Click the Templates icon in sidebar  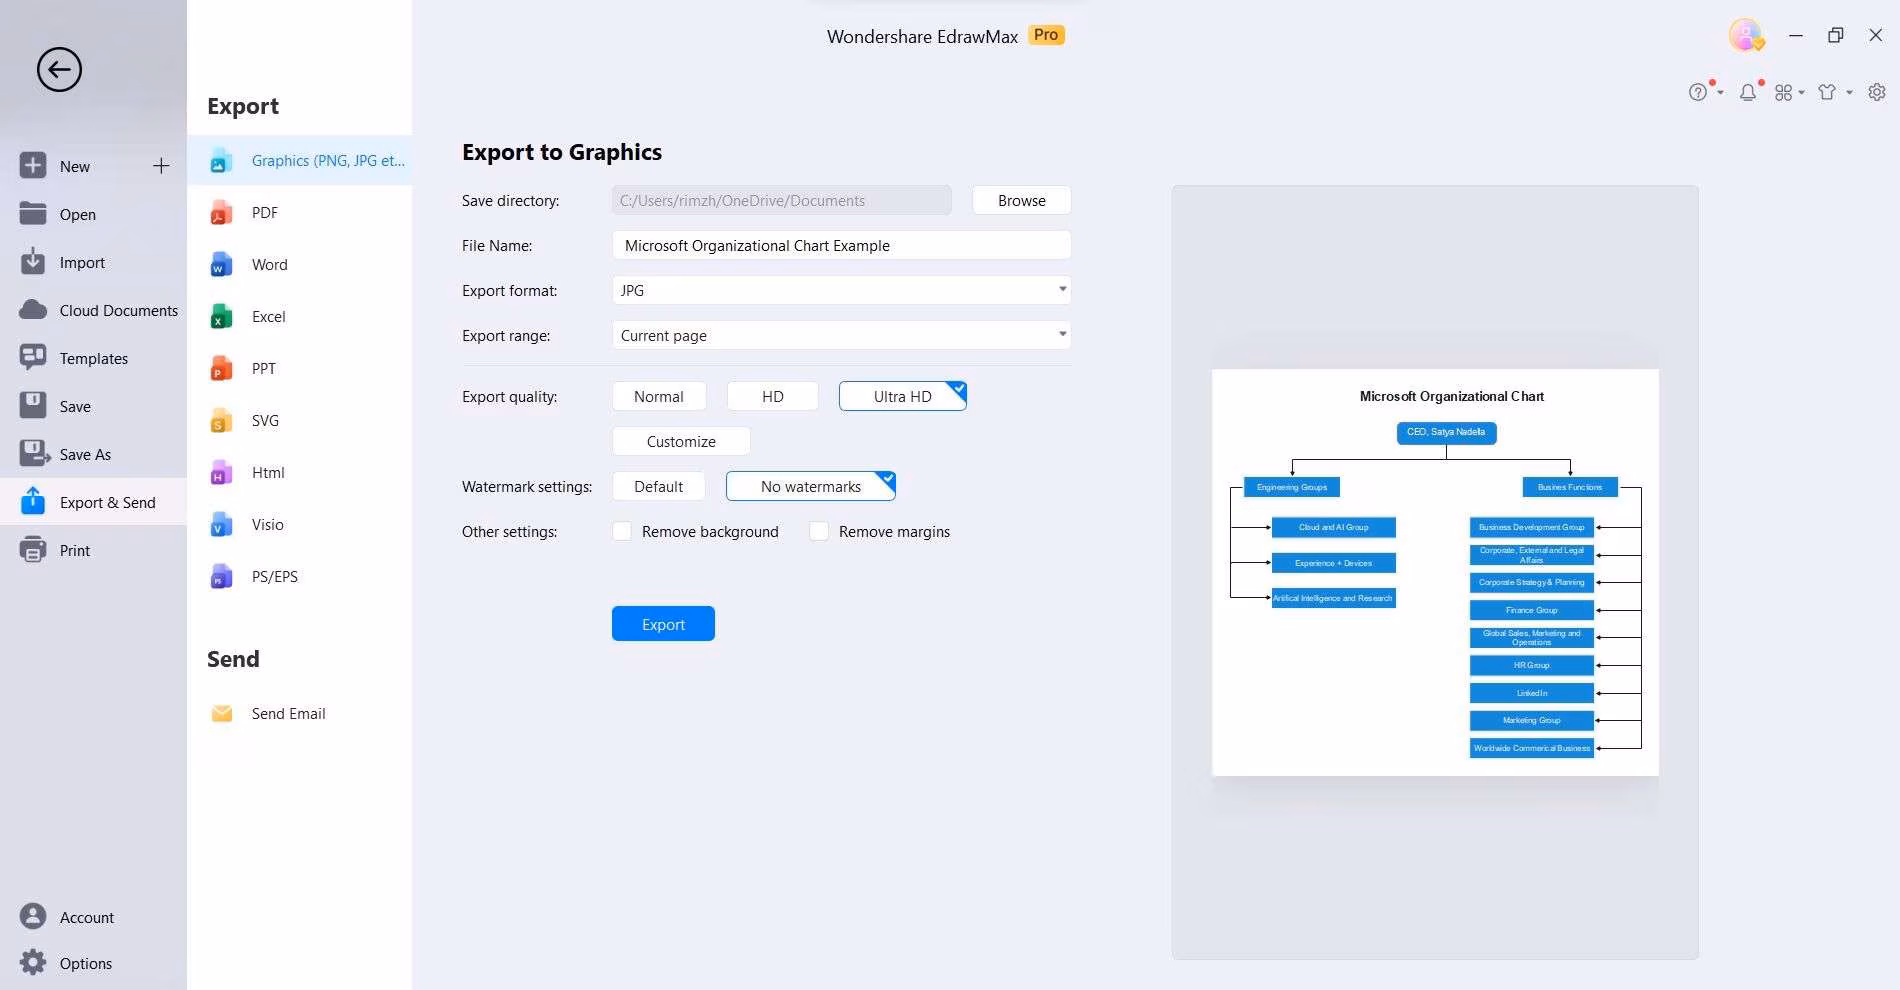(x=33, y=357)
